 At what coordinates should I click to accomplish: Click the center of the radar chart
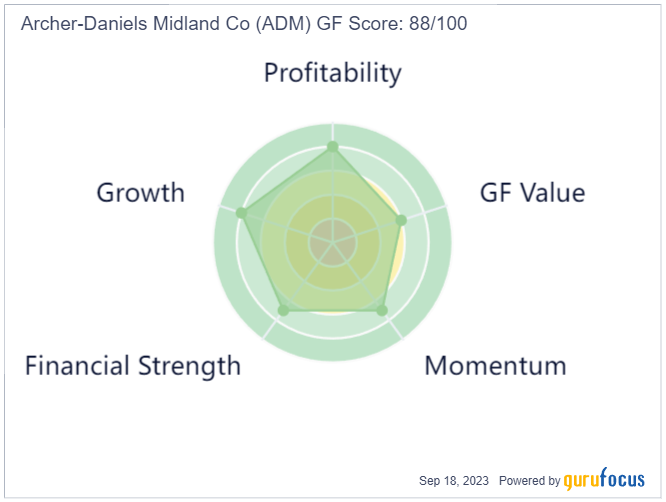click(x=333, y=243)
